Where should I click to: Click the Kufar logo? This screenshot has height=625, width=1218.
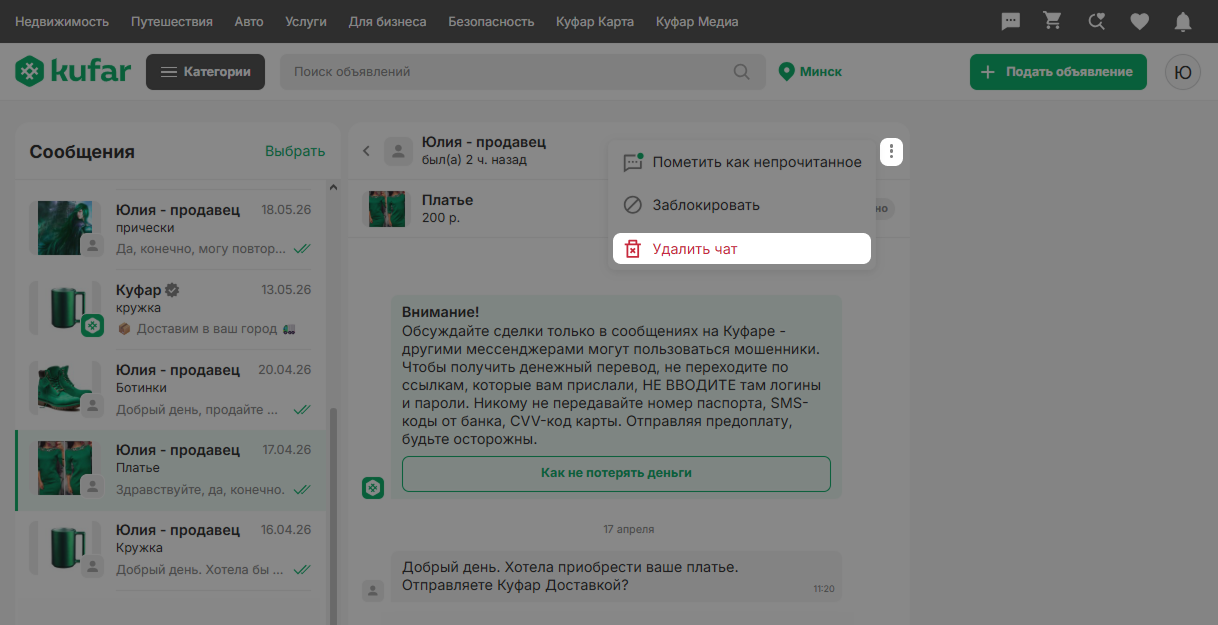point(72,72)
